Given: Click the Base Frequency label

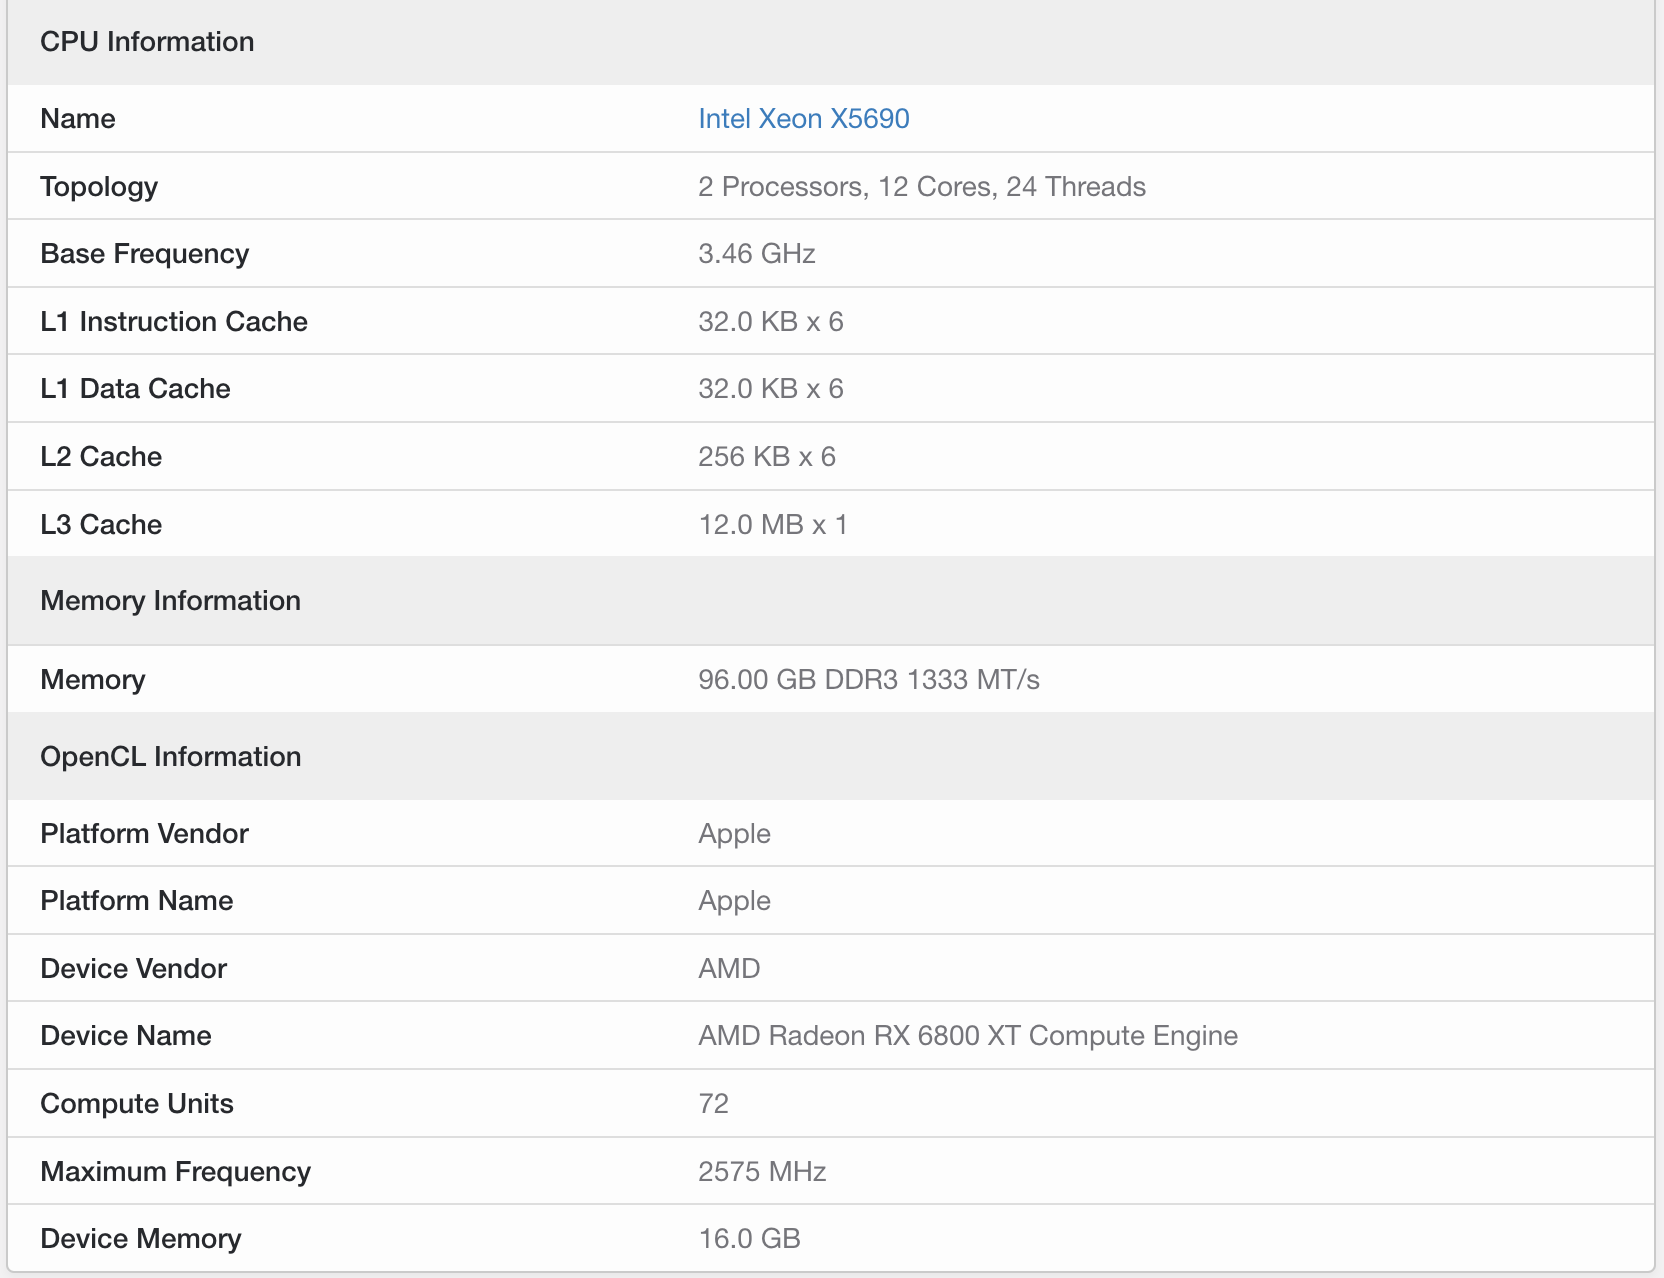Looking at the screenshot, I should coord(144,254).
